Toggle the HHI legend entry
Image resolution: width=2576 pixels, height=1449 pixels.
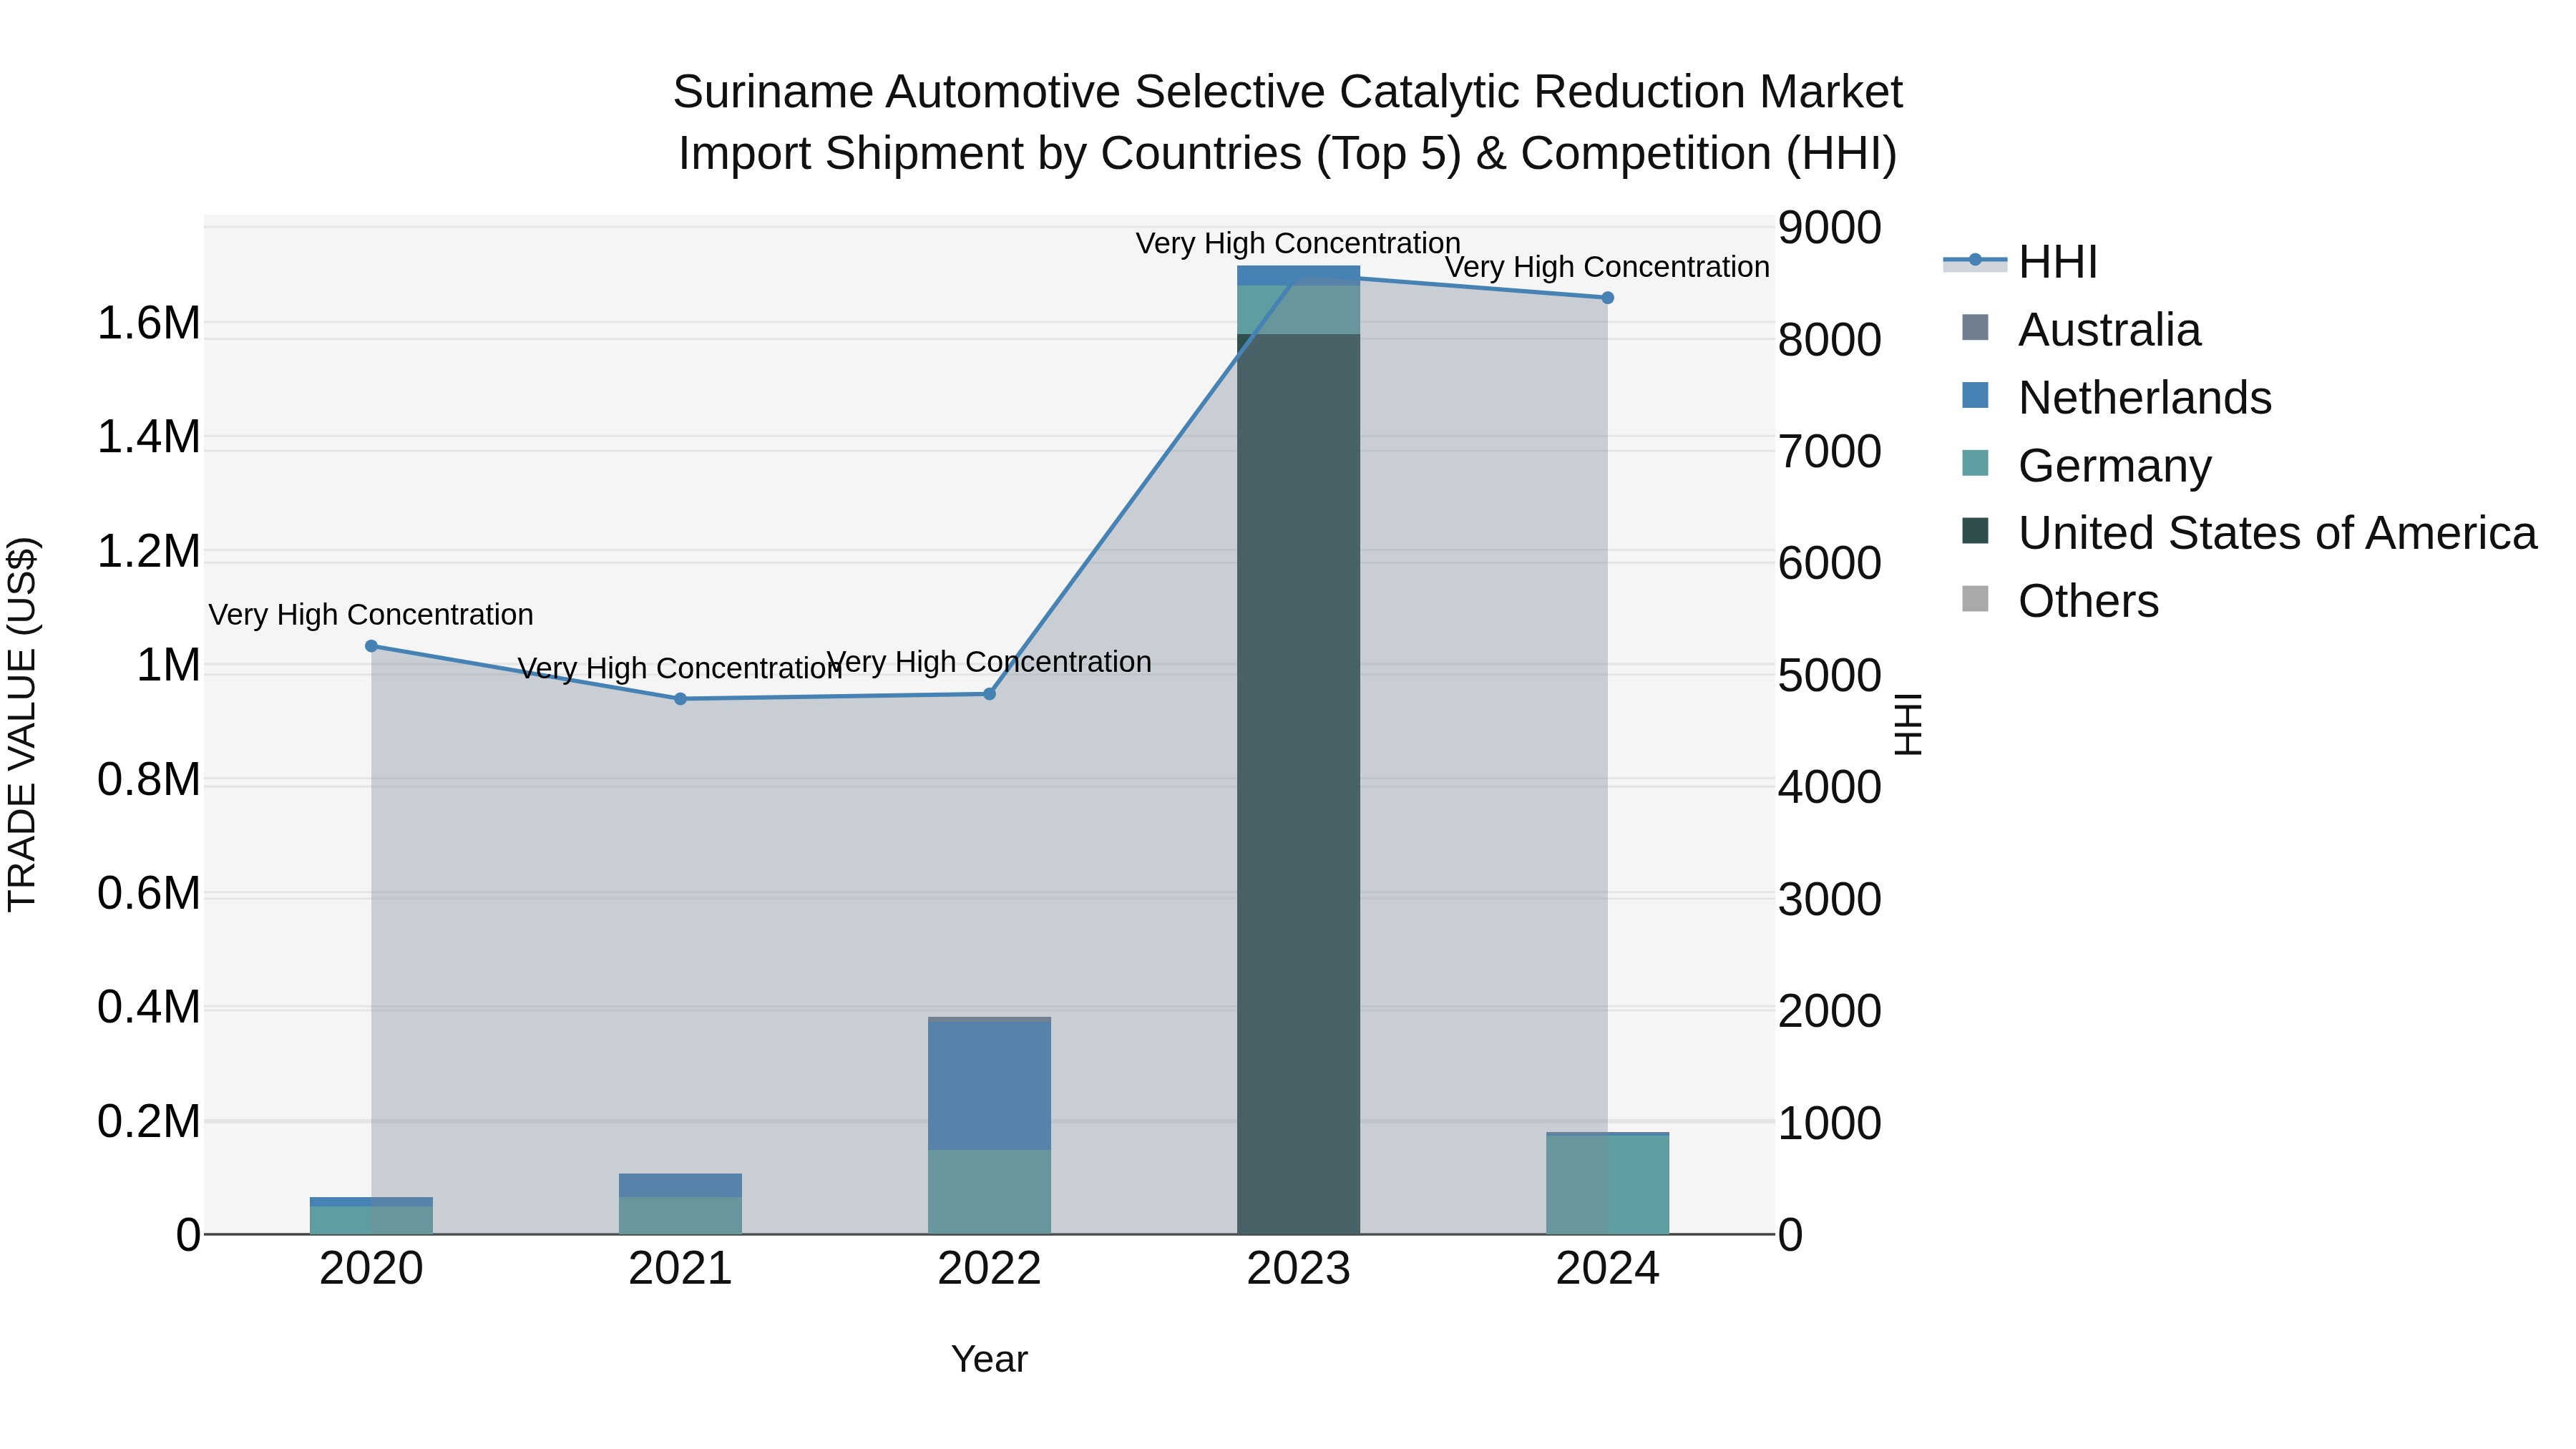pyautogui.click(x=2020, y=262)
